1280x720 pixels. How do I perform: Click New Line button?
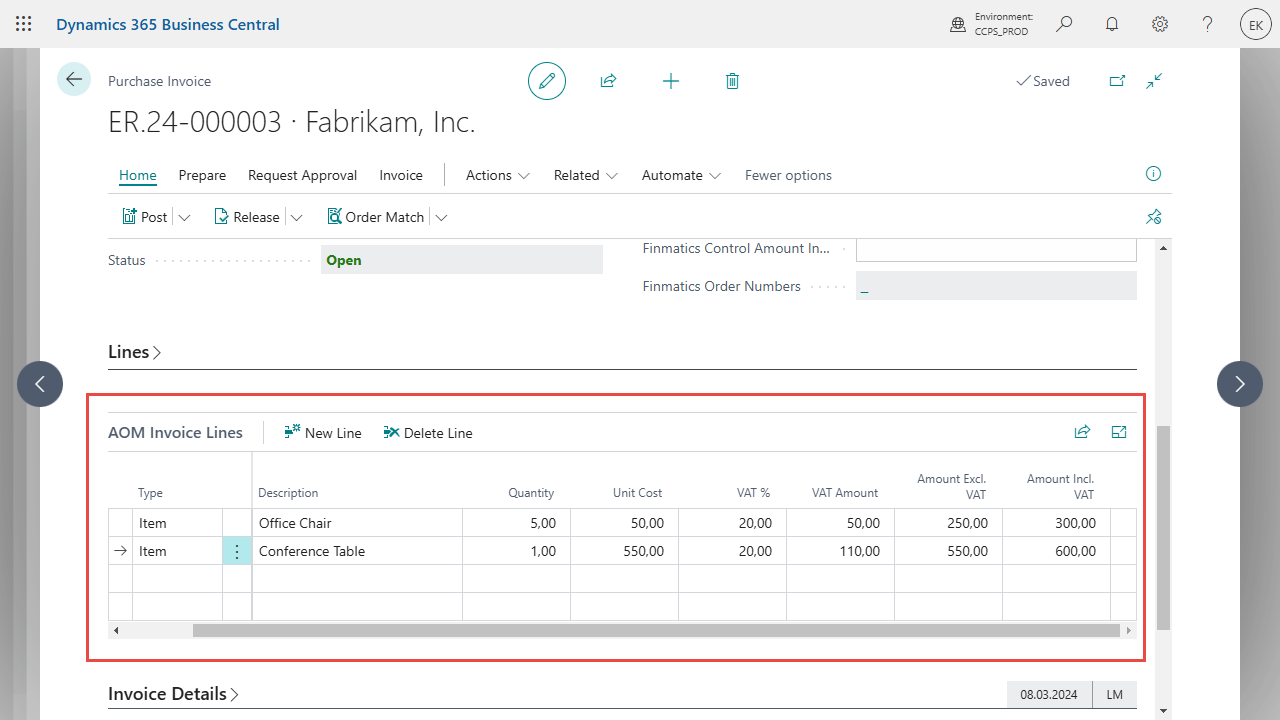click(323, 433)
